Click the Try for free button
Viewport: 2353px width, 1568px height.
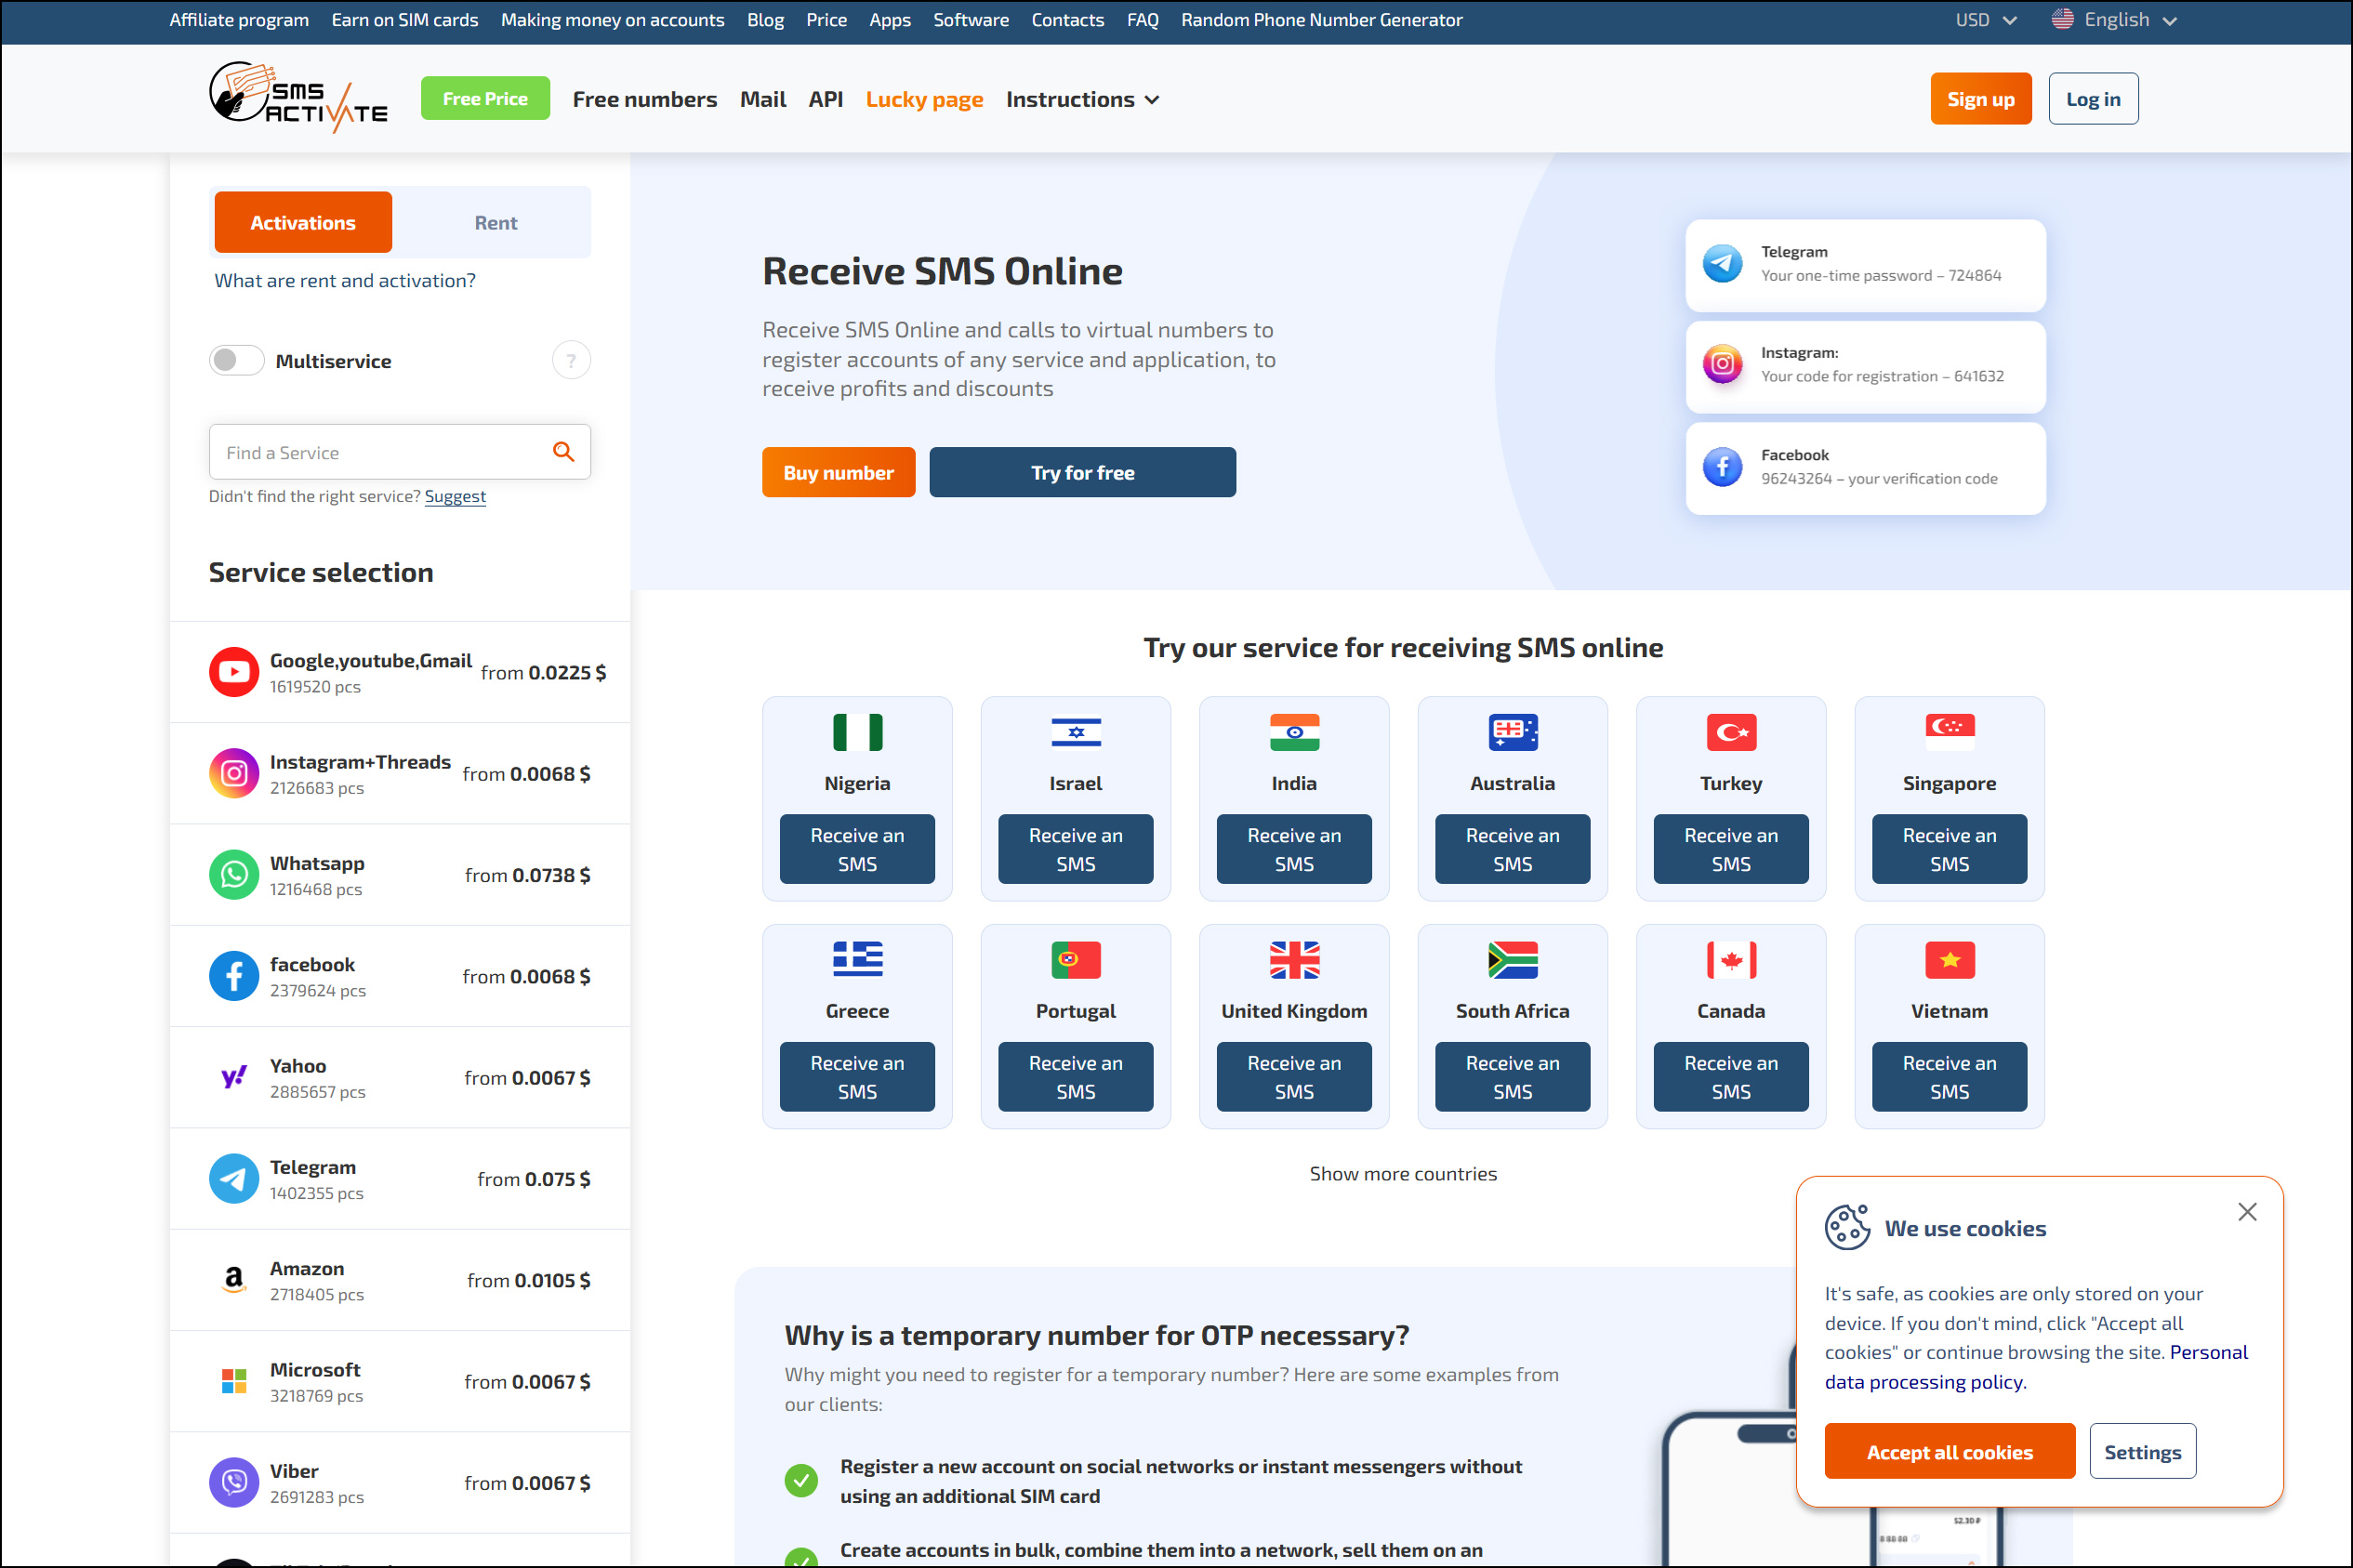tap(1082, 472)
